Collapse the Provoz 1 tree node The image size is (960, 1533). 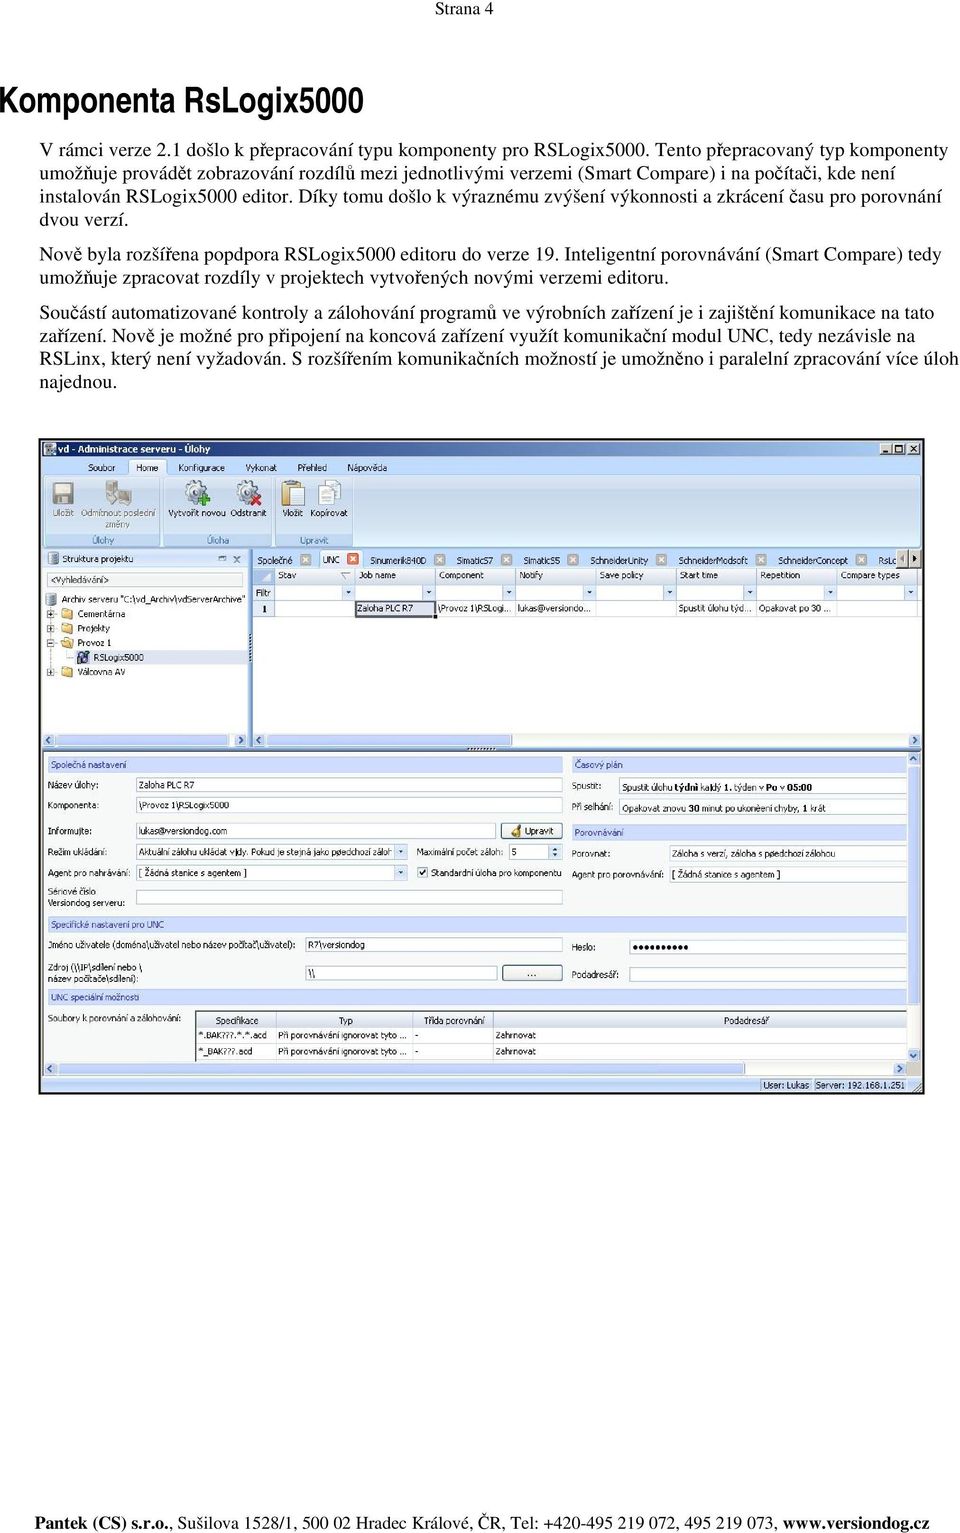pyautogui.click(x=50, y=643)
